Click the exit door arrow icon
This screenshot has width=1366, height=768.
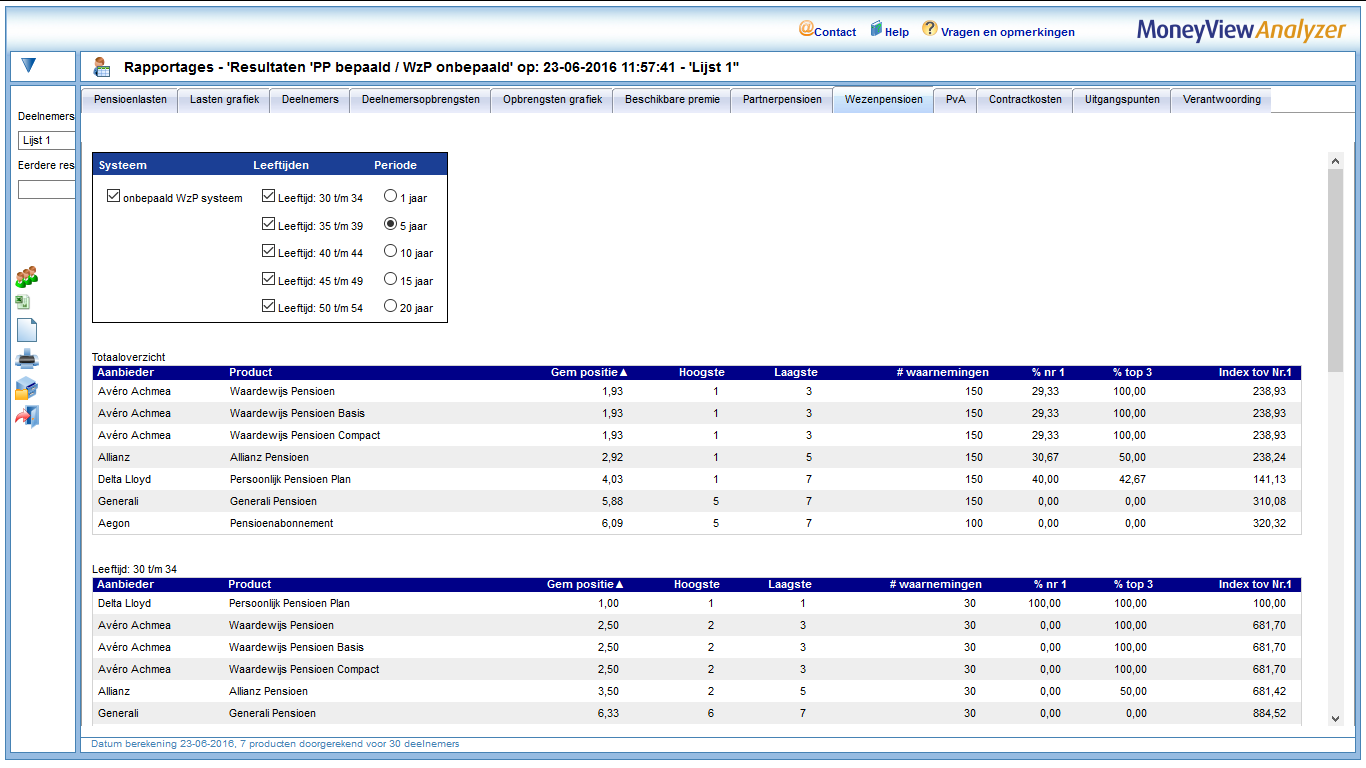click(27, 417)
